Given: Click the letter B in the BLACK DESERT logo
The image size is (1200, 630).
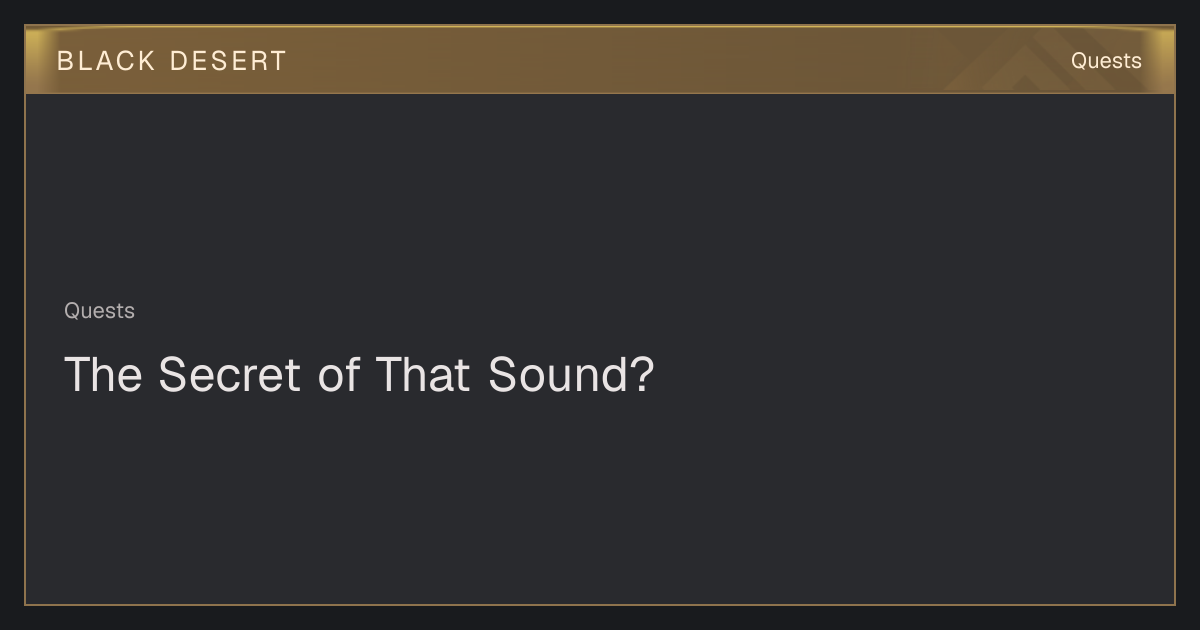Looking at the screenshot, I should 65,61.
